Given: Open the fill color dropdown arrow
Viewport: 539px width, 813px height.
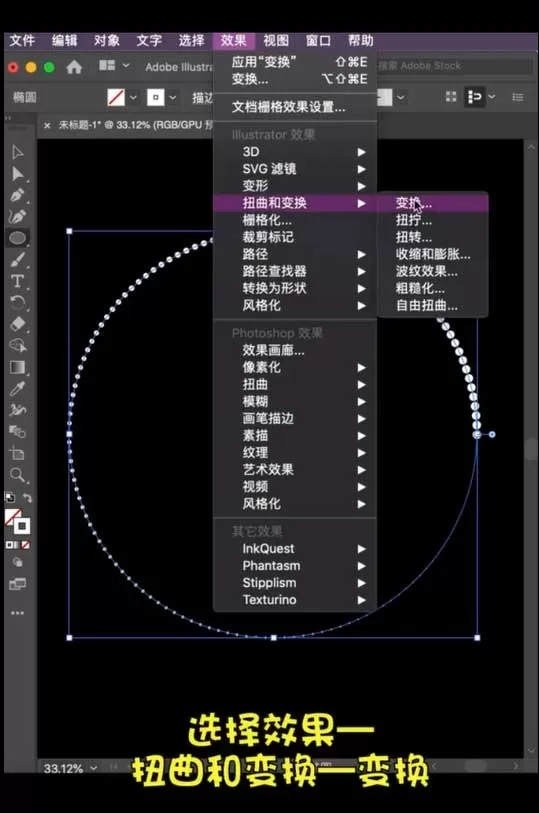Looking at the screenshot, I should tap(133, 97).
